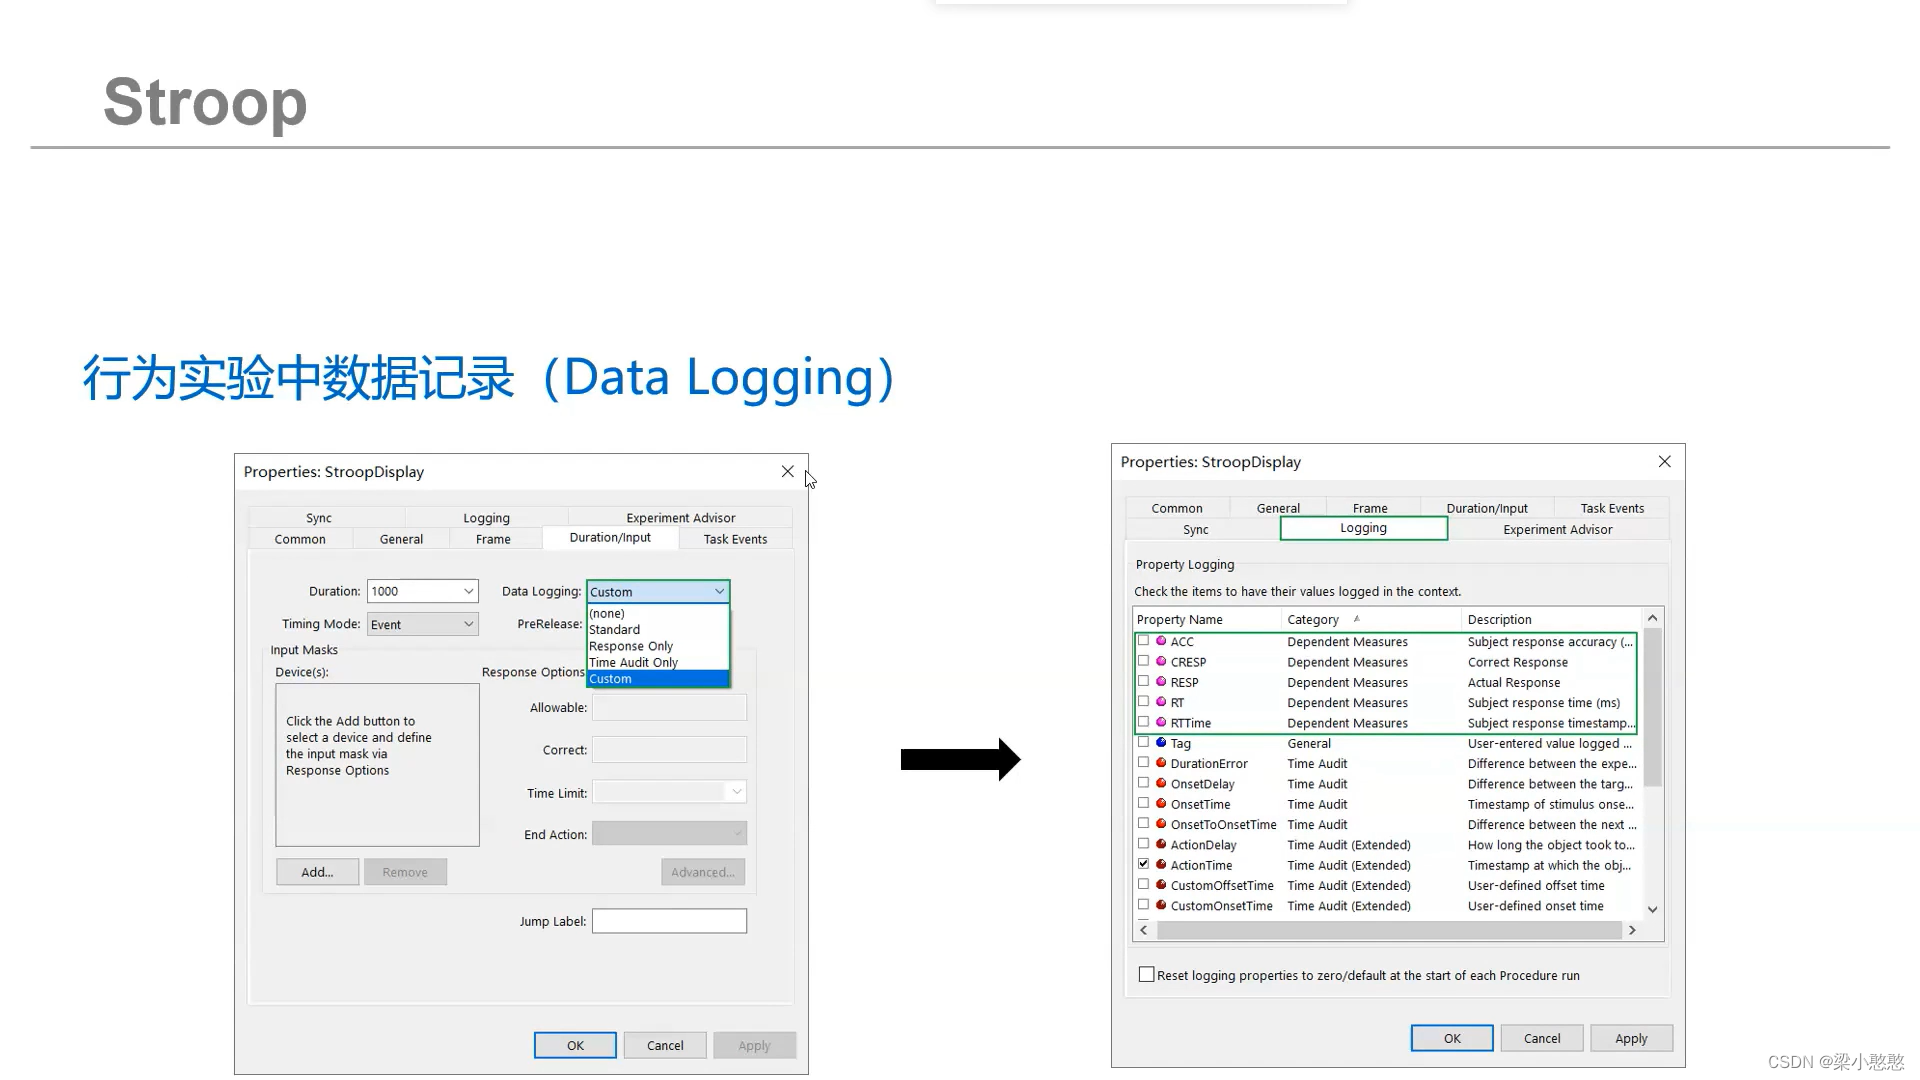Click the red icon next to DurationError
This screenshot has height=1080, width=1920.
(1161, 763)
